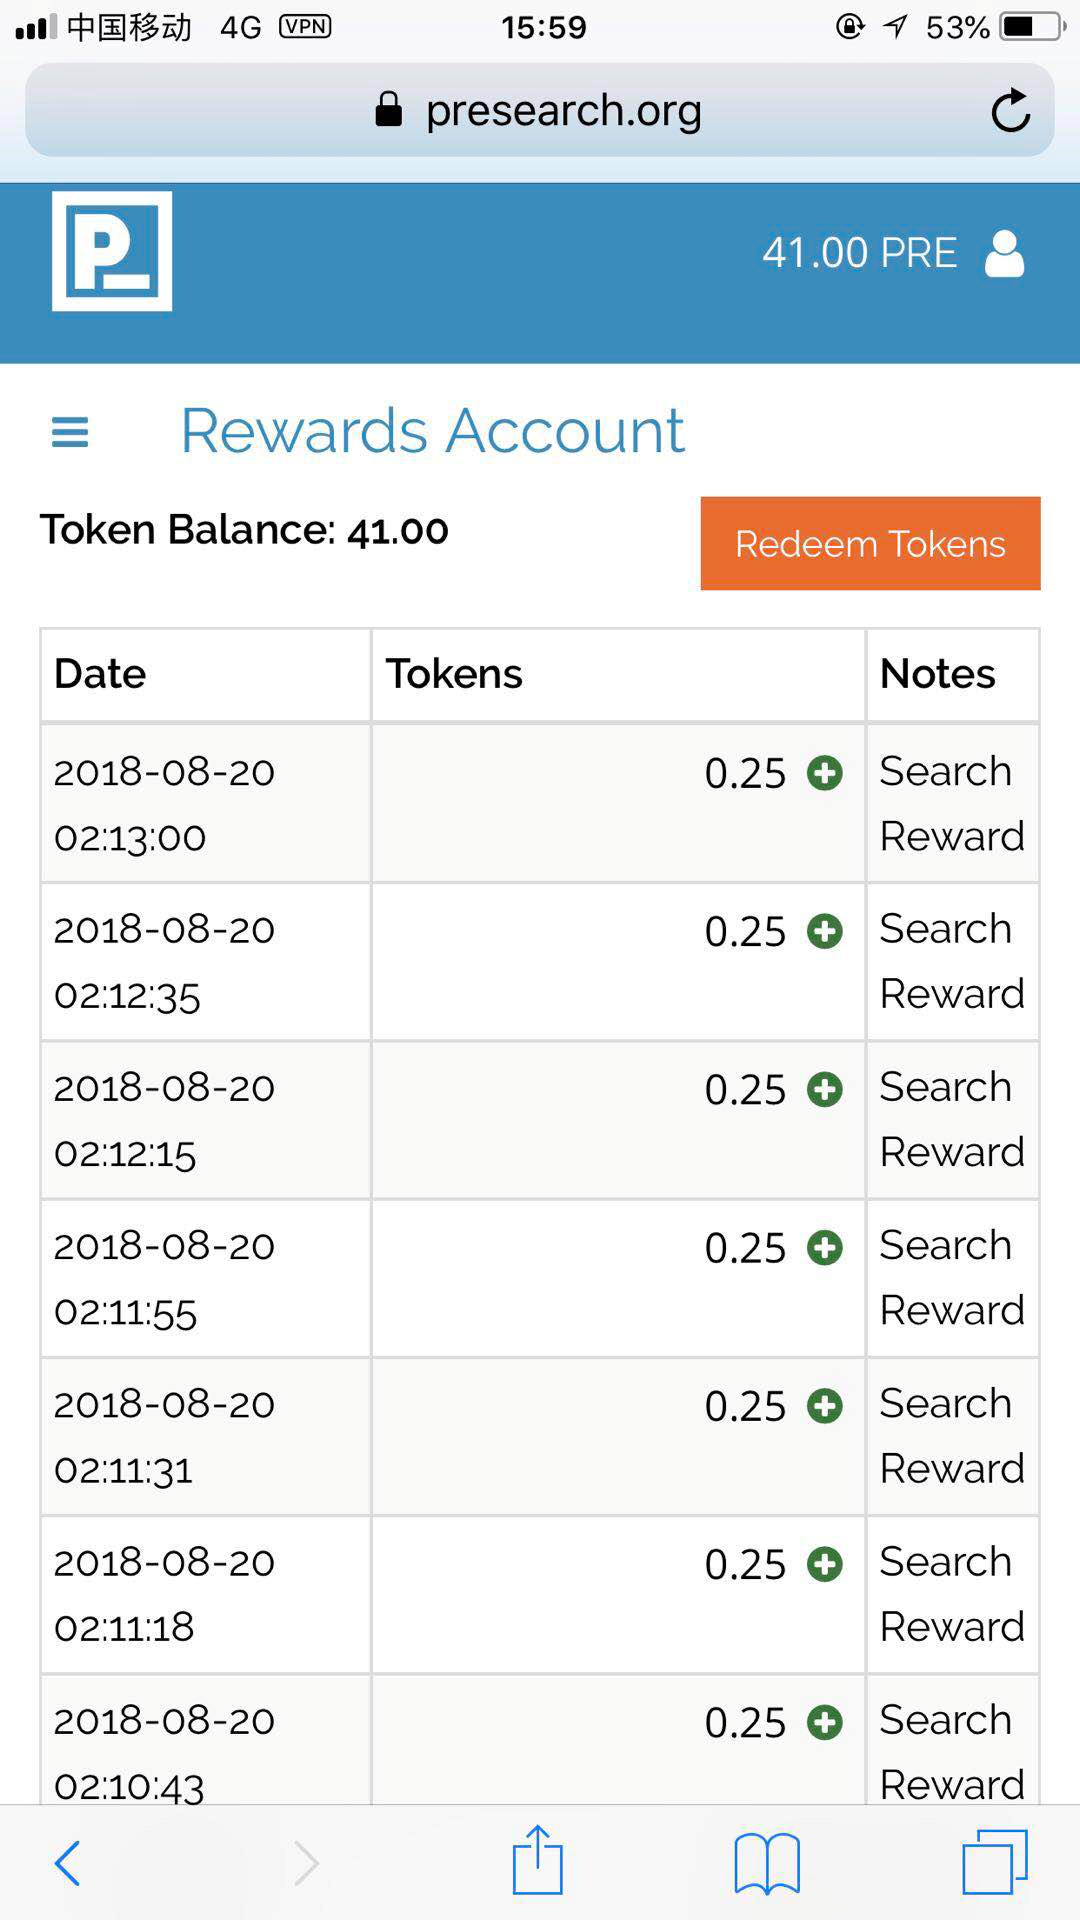Reload the page with the refresh icon

point(1010,110)
